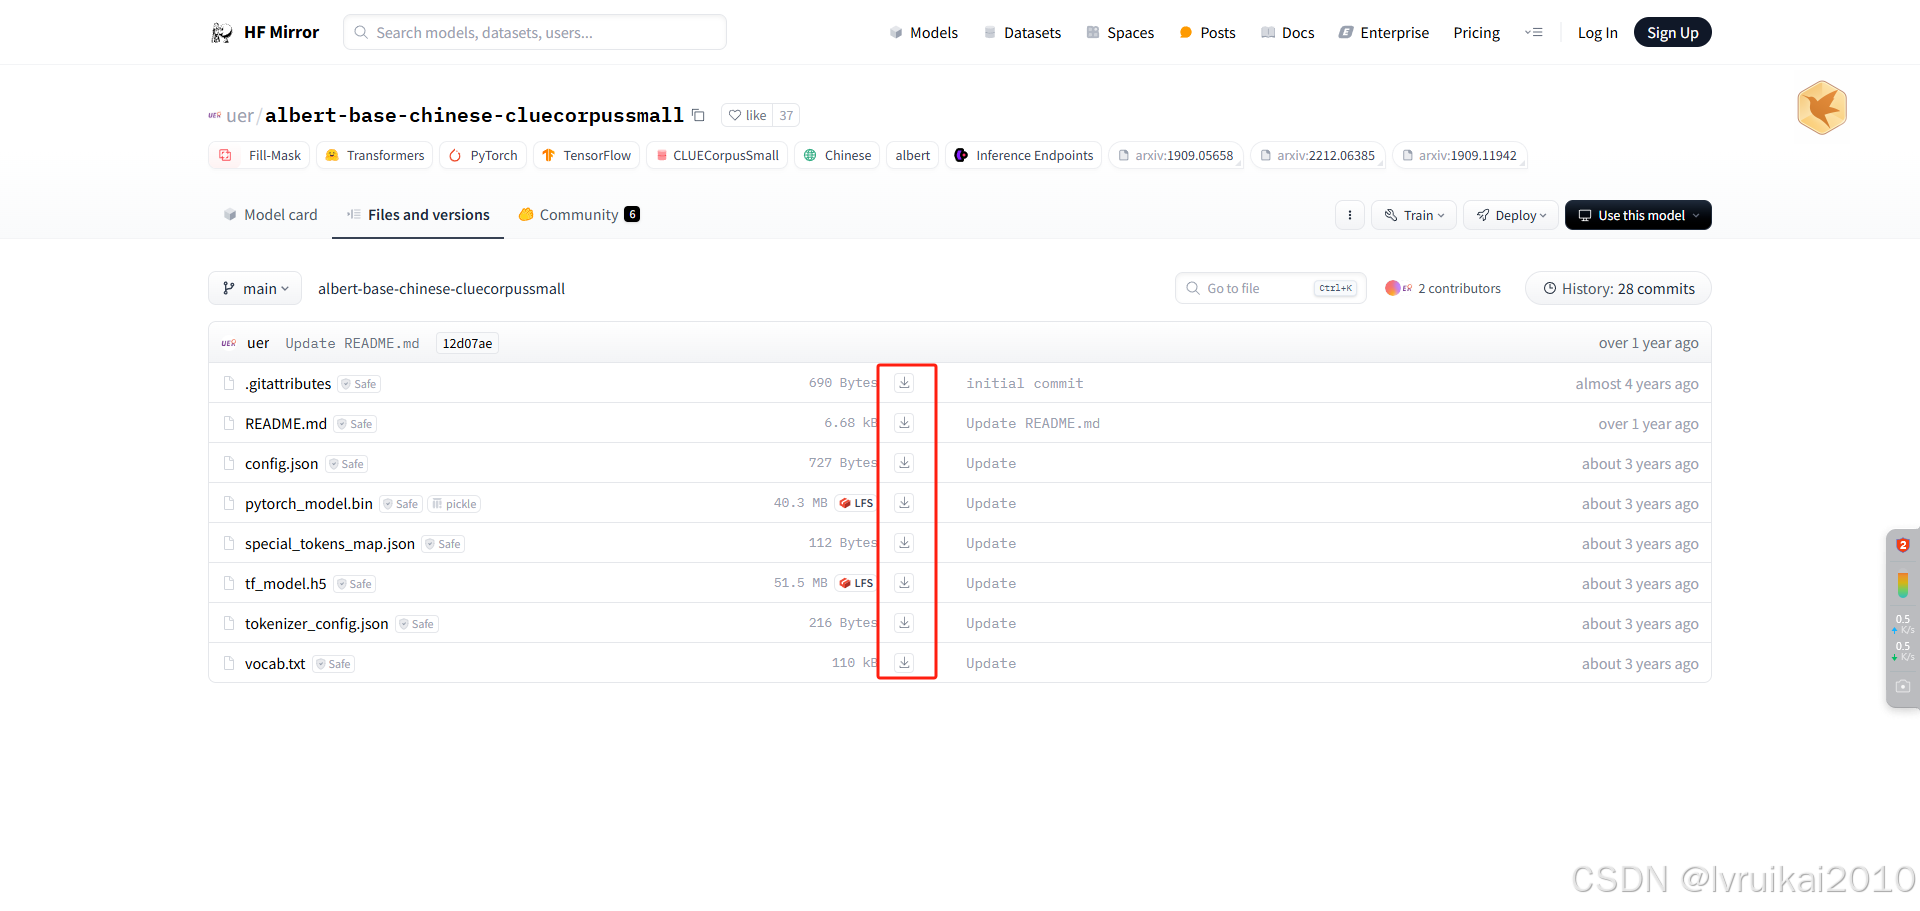Image resolution: width=1920 pixels, height=911 pixels.
Task: Open the three-dot more options menu
Action: pos(1350,215)
